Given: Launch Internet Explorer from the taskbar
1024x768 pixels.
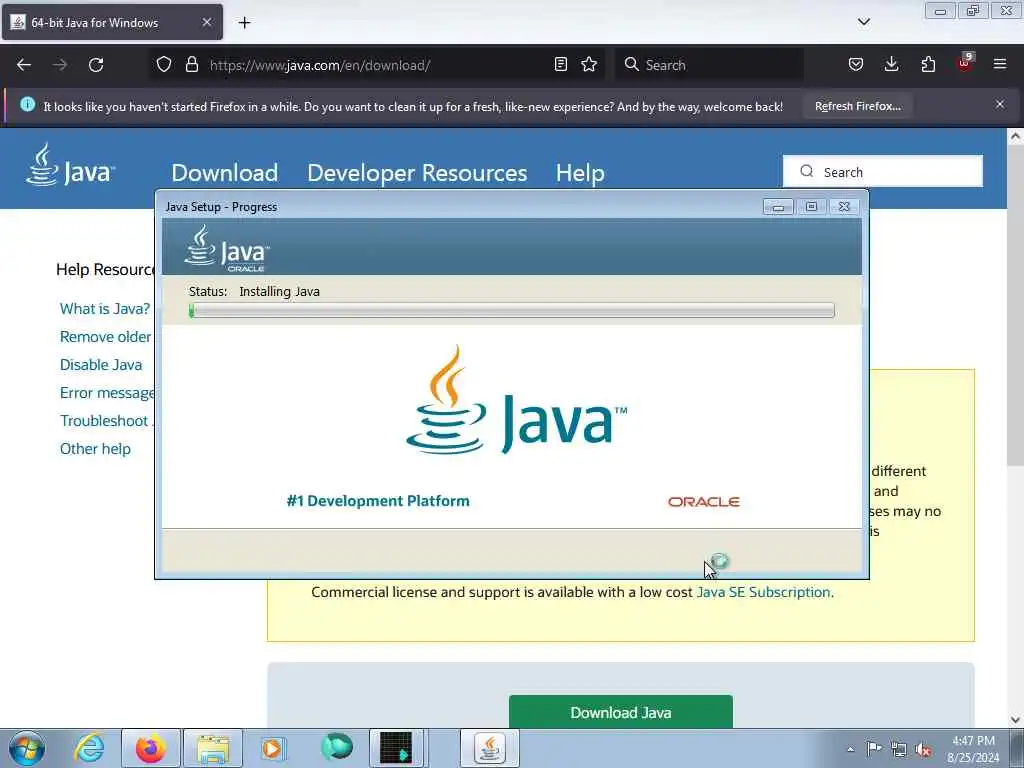Looking at the screenshot, I should pyautogui.click(x=89, y=748).
